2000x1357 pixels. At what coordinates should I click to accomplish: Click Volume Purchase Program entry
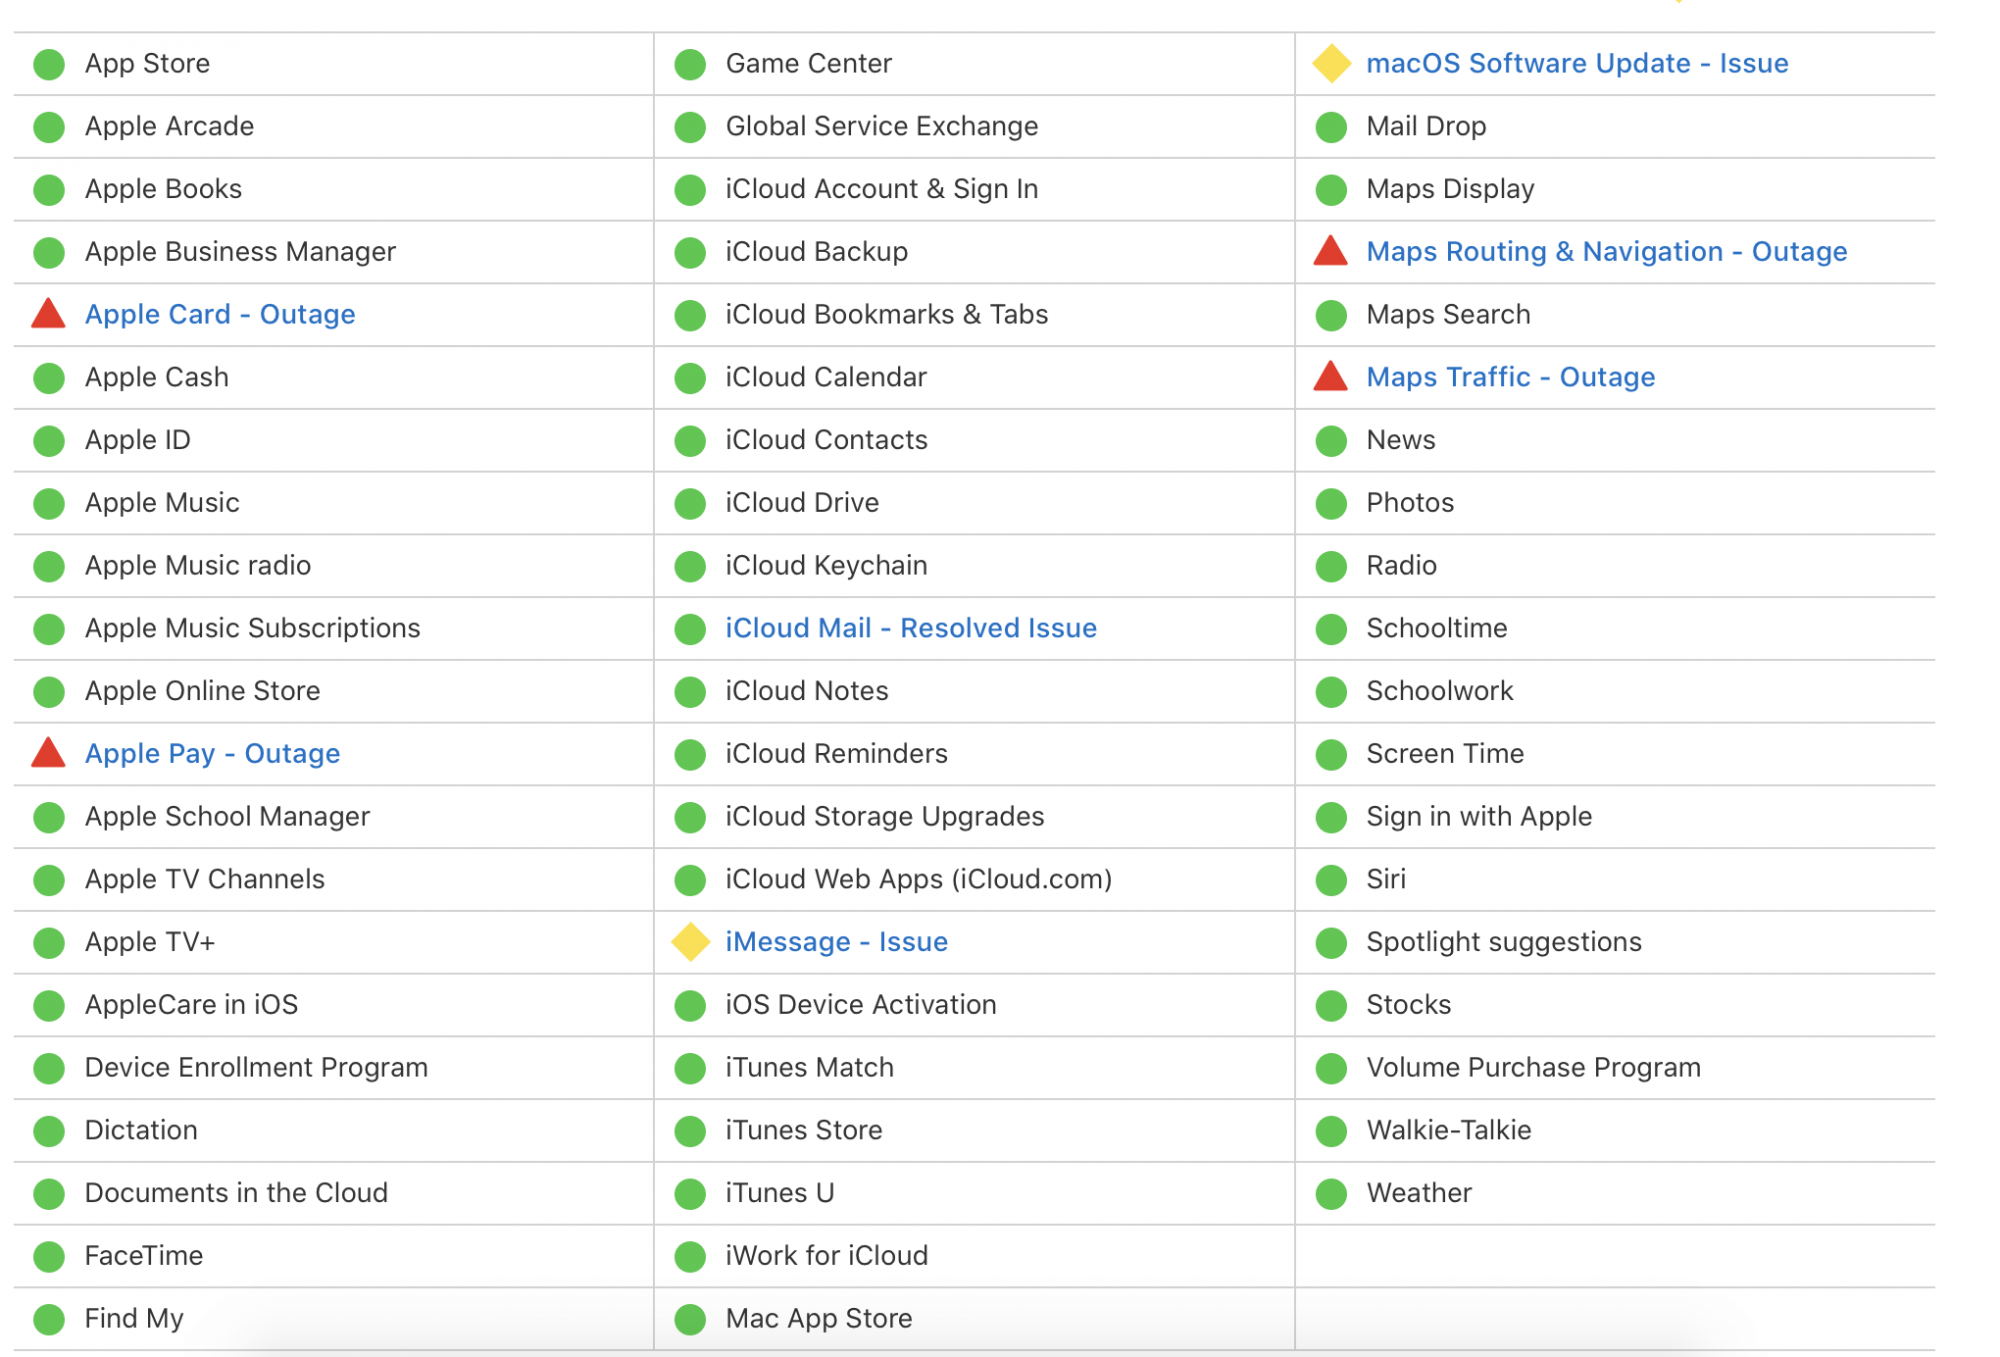1534,1067
